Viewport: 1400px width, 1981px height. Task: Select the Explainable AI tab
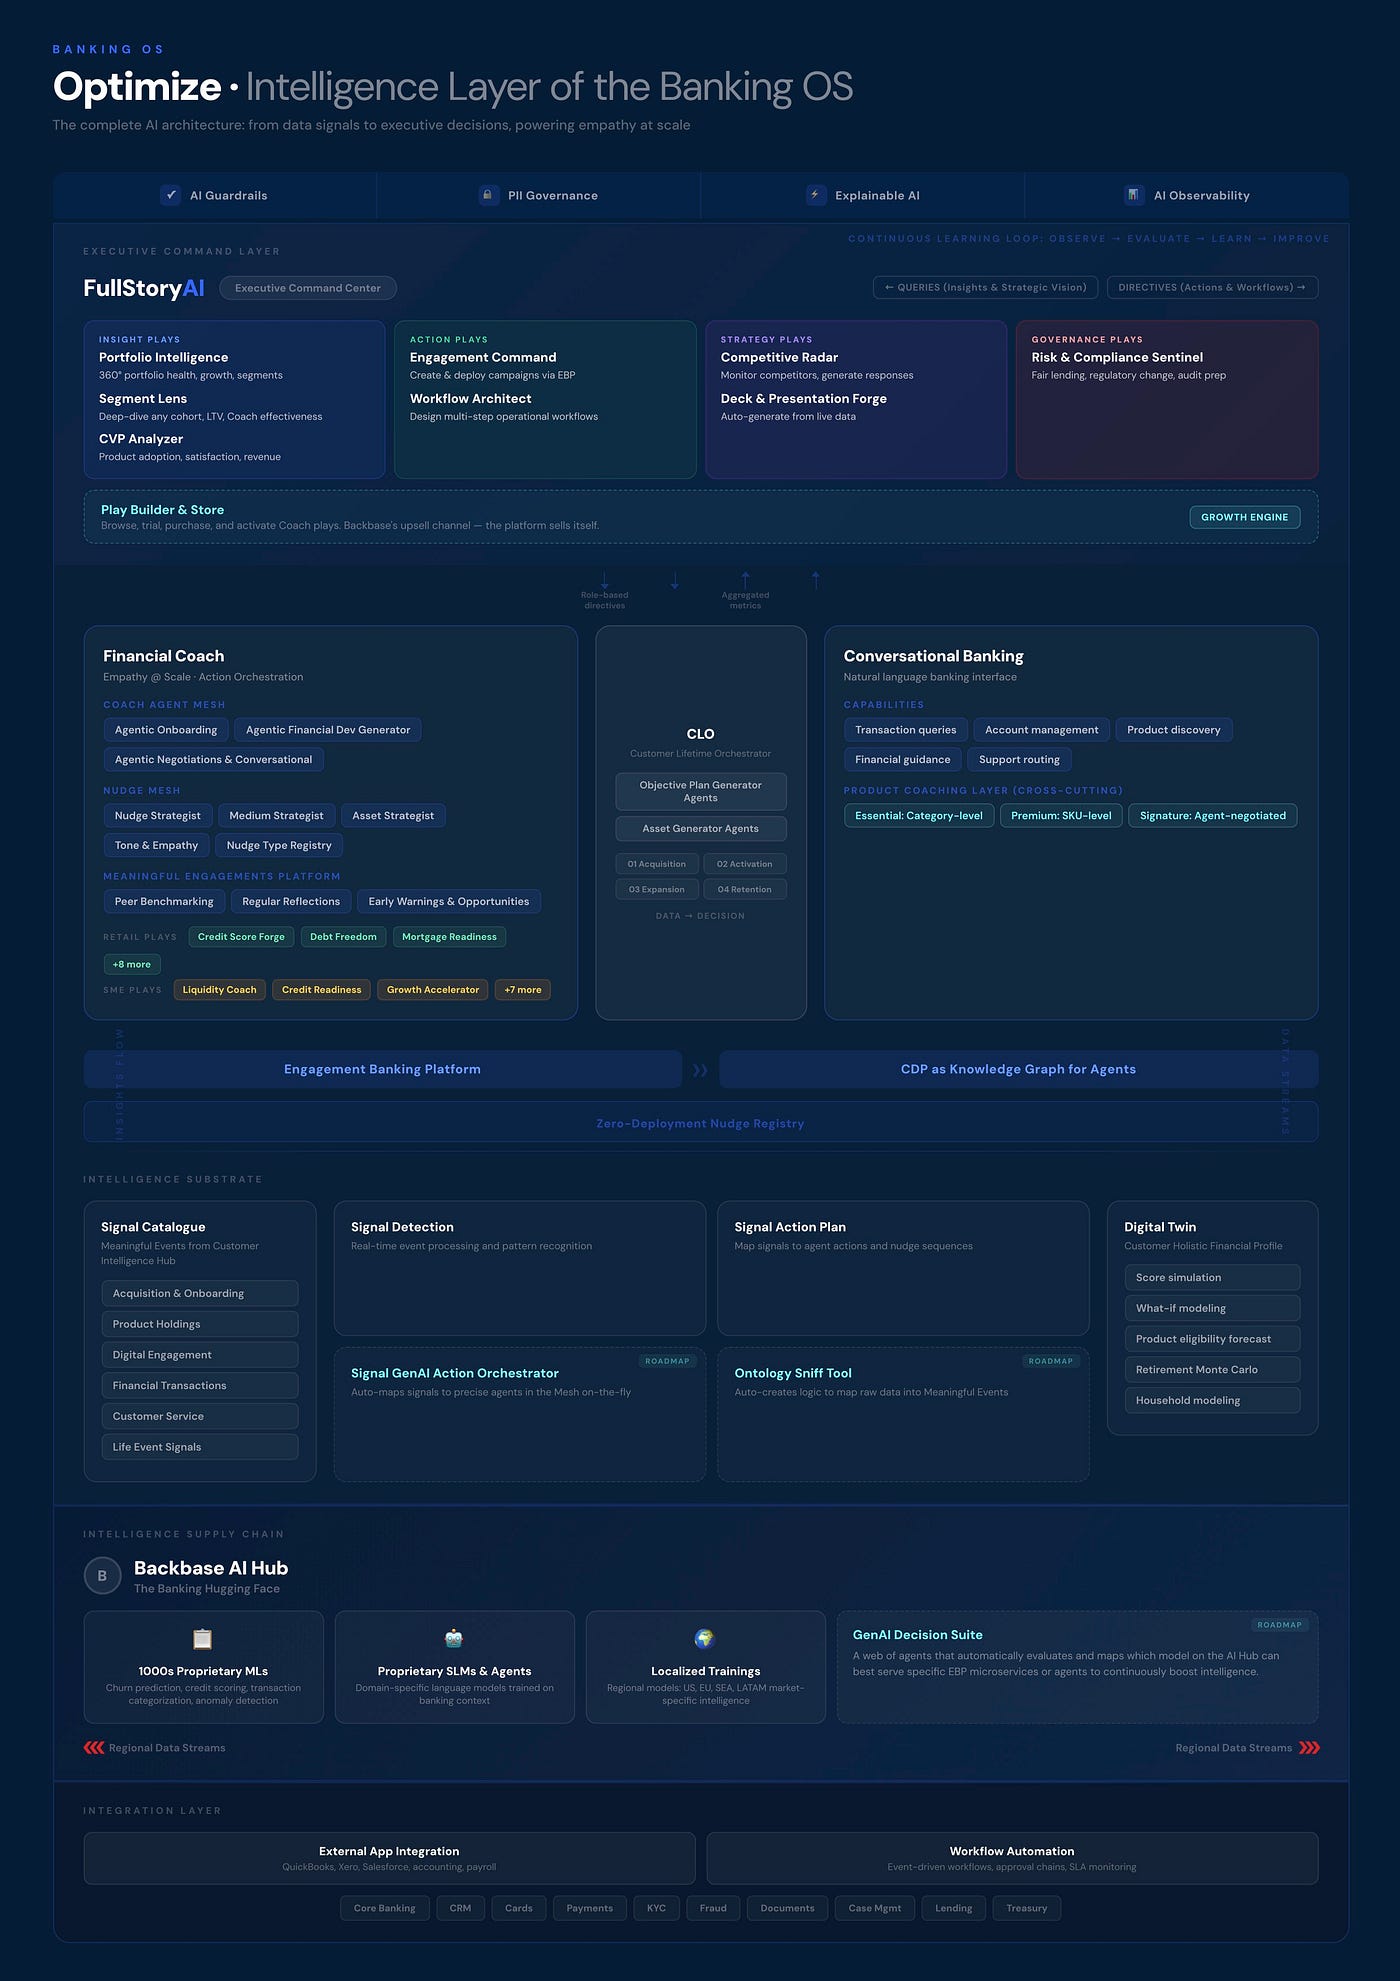tap(862, 195)
